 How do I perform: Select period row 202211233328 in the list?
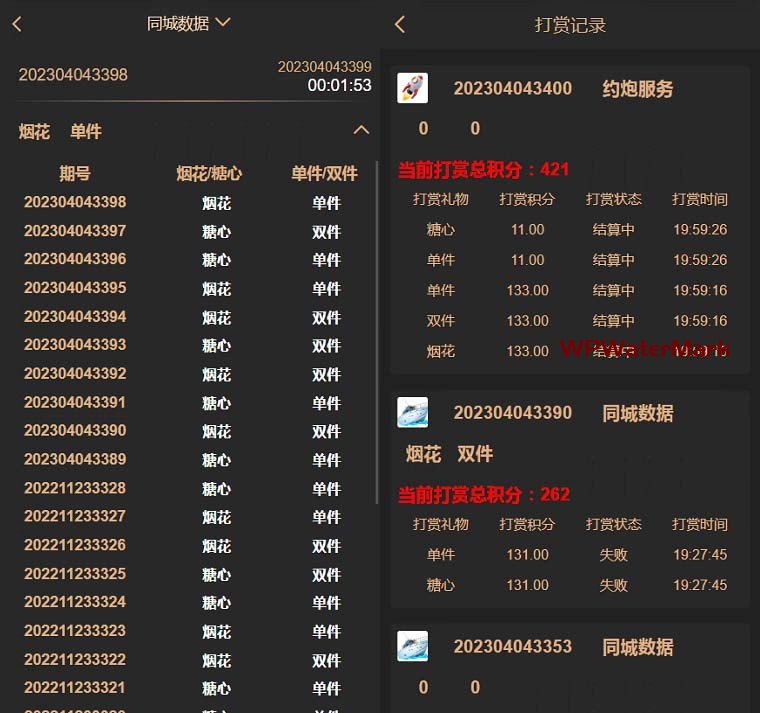click(x=75, y=489)
